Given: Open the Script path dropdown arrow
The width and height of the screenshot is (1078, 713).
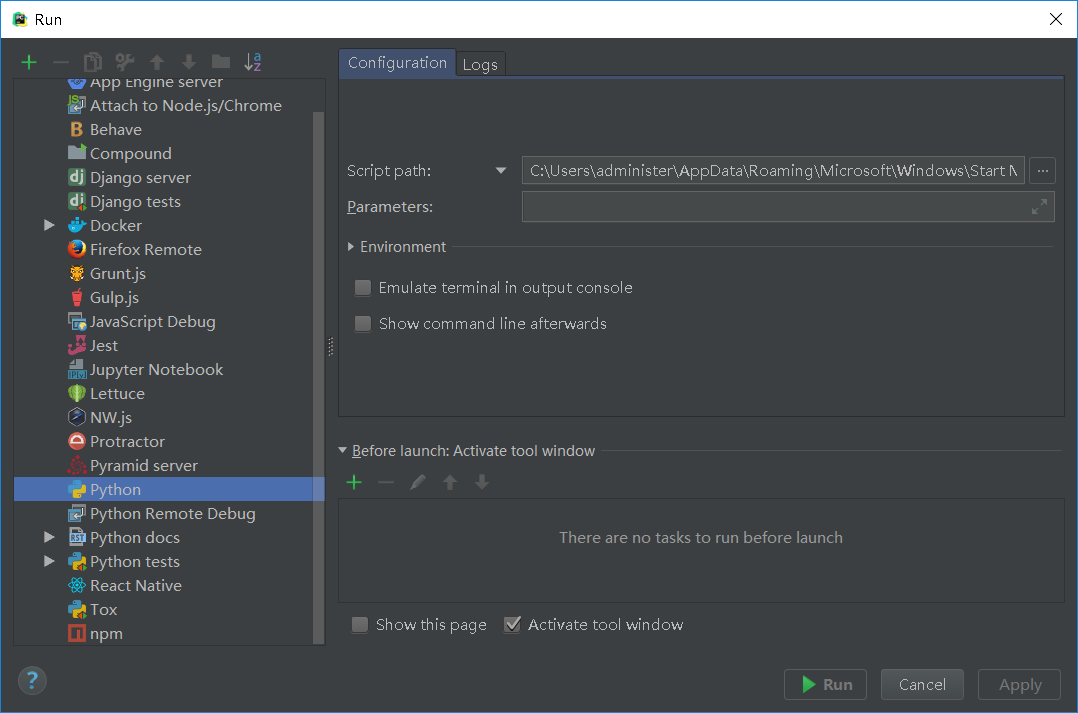Looking at the screenshot, I should click(501, 171).
